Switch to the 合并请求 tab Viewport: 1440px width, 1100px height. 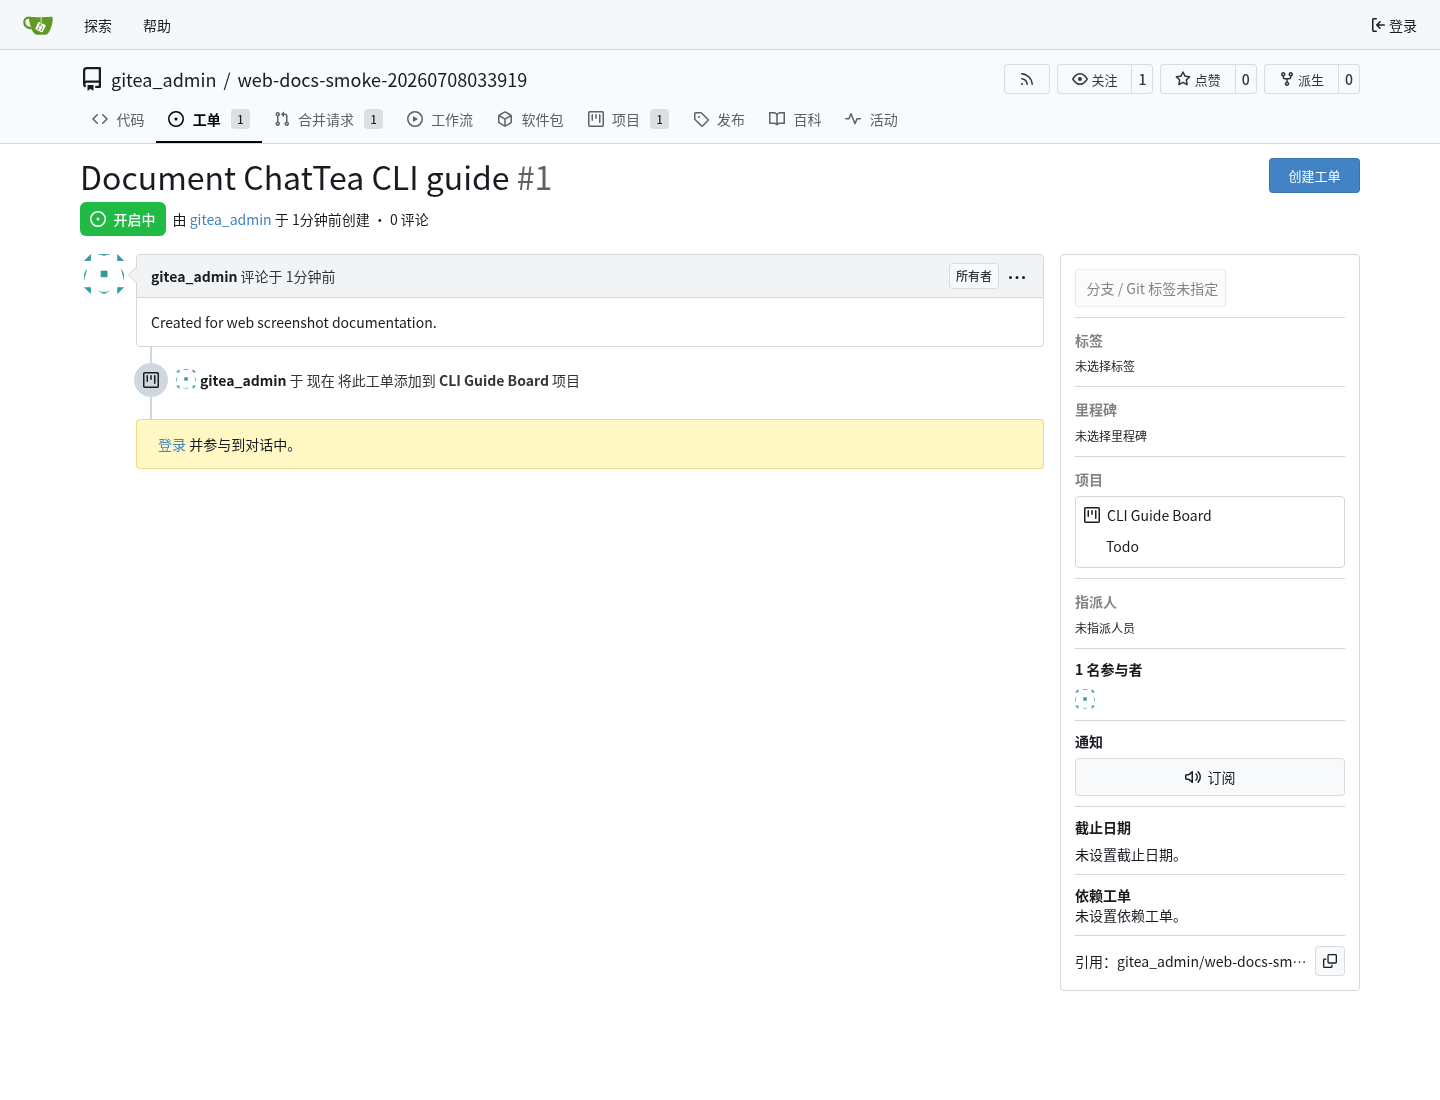[x=328, y=120]
